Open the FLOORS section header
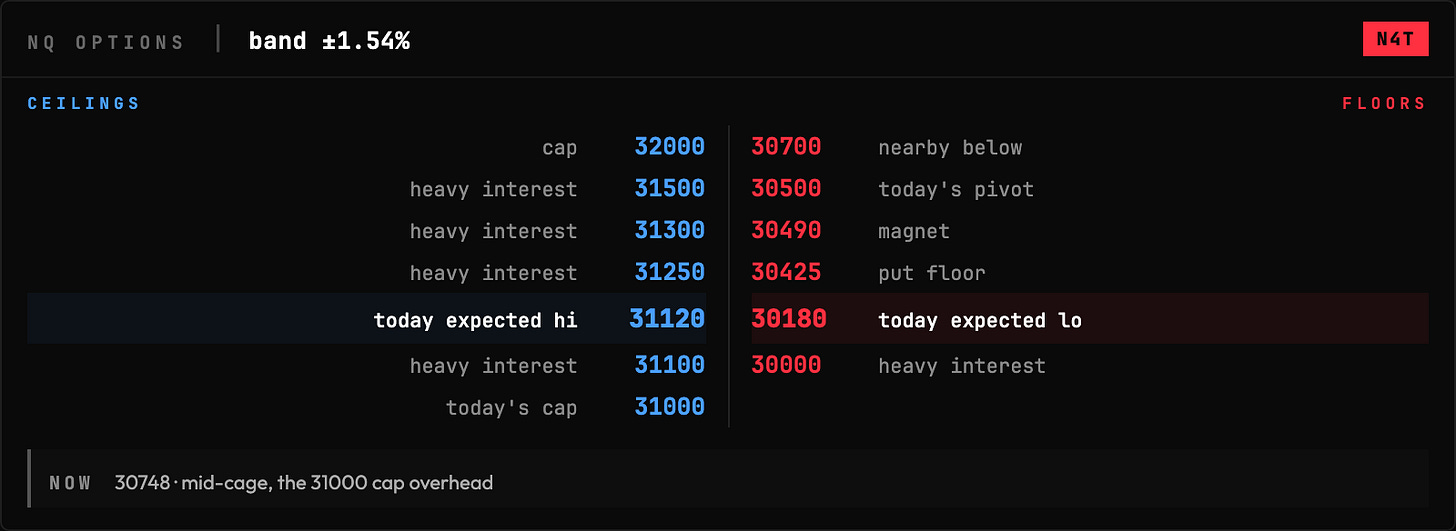The width and height of the screenshot is (1456, 531). [1384, 104]
